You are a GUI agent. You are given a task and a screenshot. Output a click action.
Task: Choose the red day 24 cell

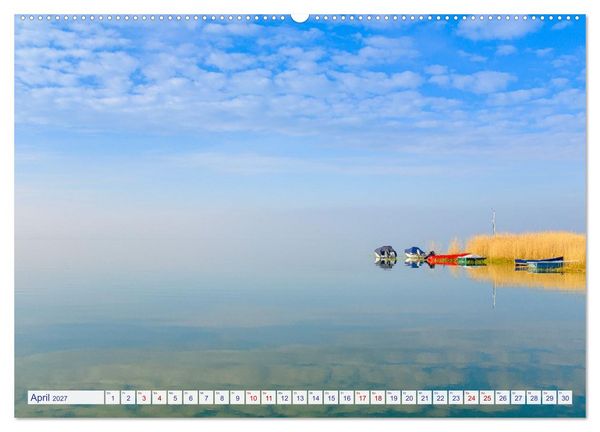click(x=471, y=397)
